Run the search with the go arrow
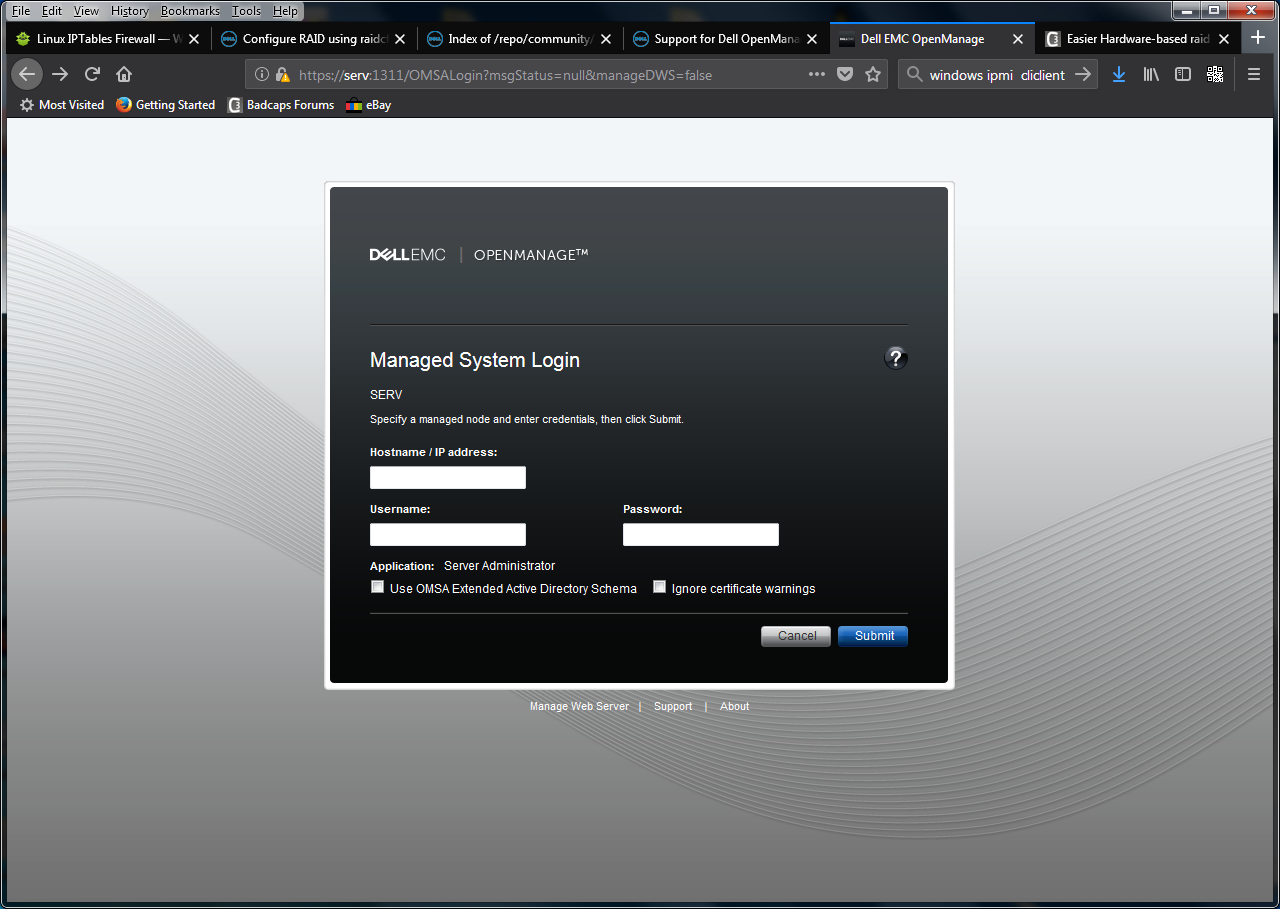 click(x=1083, y=74)
